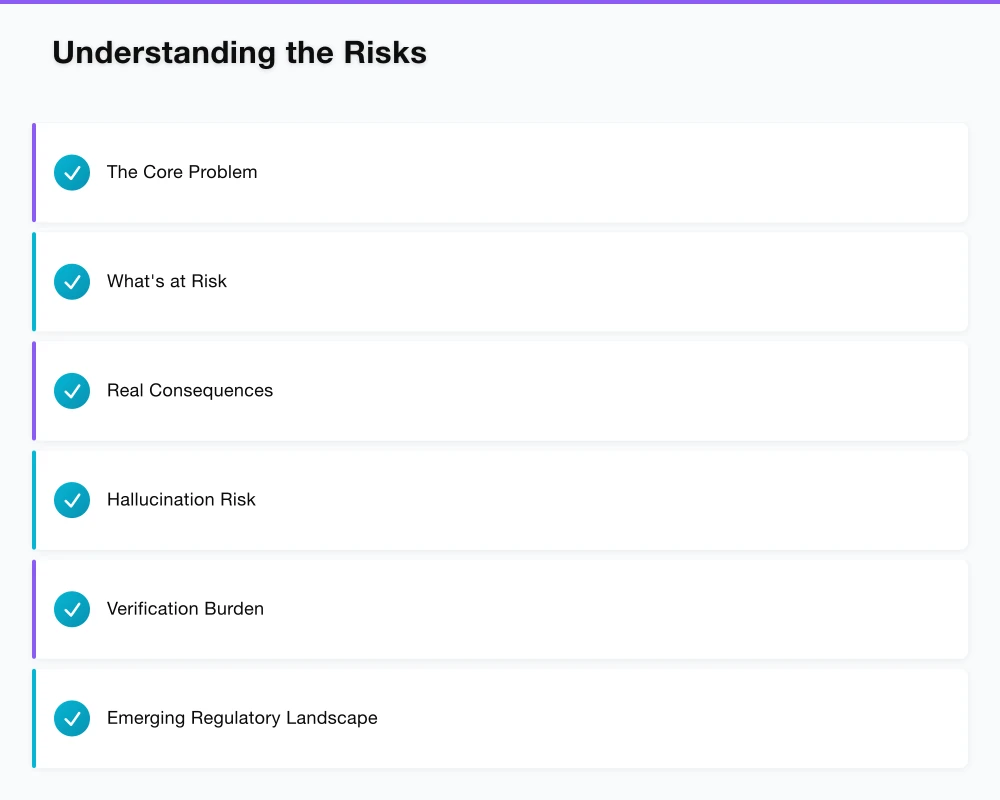Click the checkmark badge on Hallucination Risk
The width and height of the screenshot is (1000, 800).
point(72,500)
